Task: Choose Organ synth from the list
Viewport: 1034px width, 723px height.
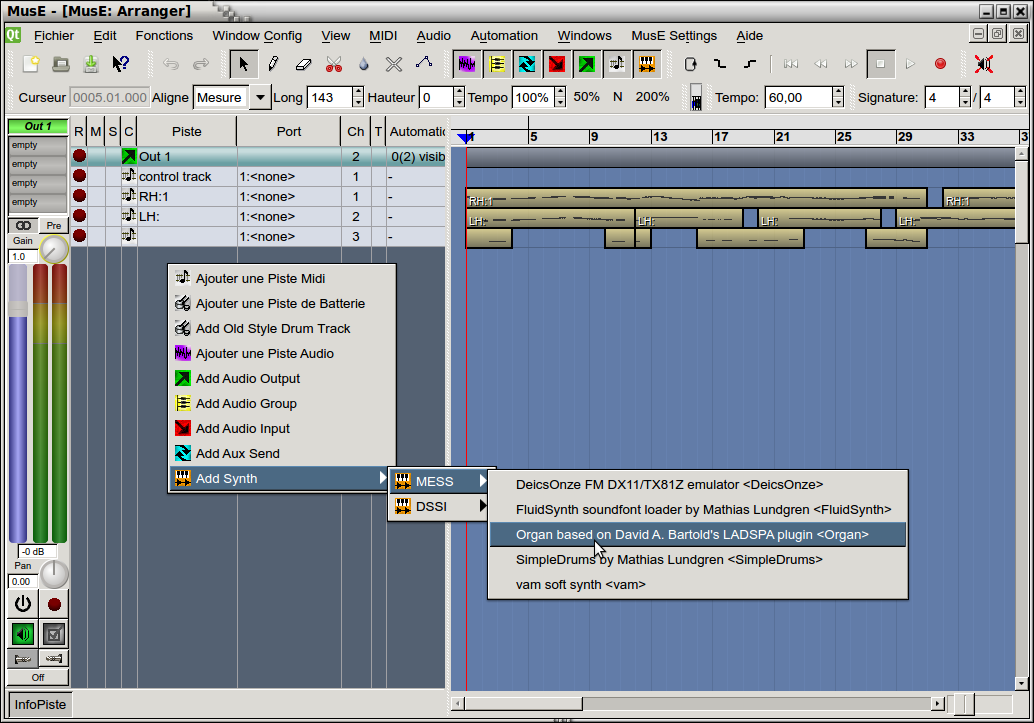Action: [692, 535]
